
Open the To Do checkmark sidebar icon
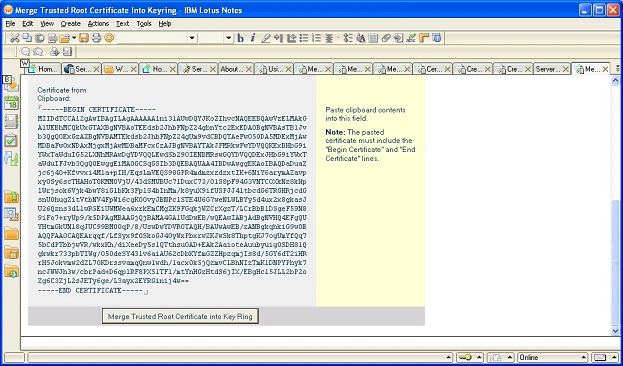click(11, 140)
